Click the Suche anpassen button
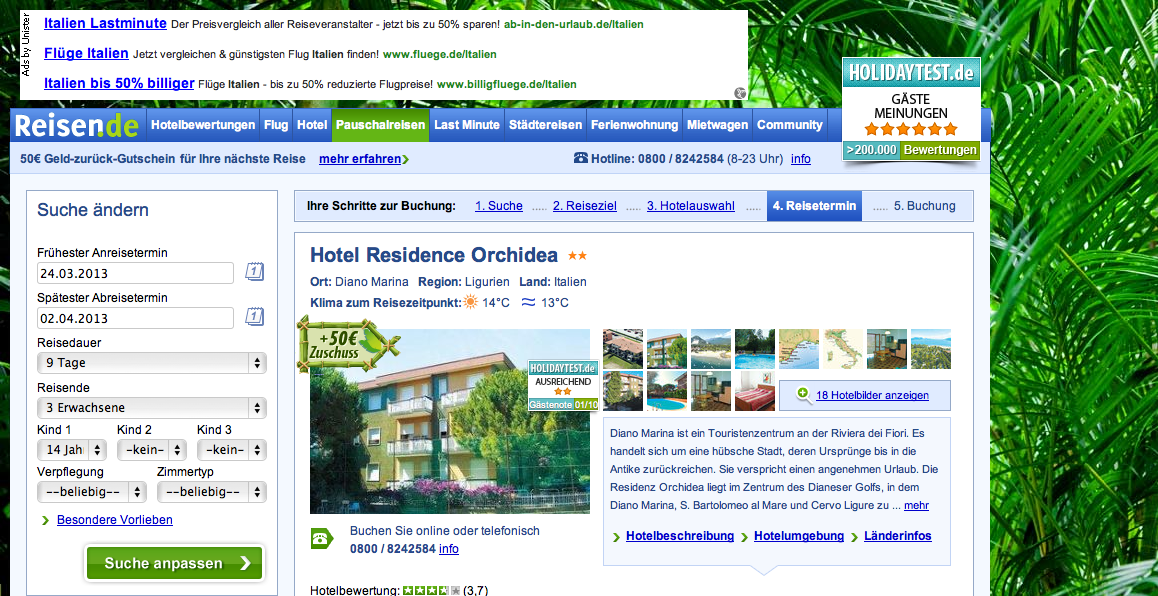This screenshot has height=596, width=1158. click(x=174, y=563)
